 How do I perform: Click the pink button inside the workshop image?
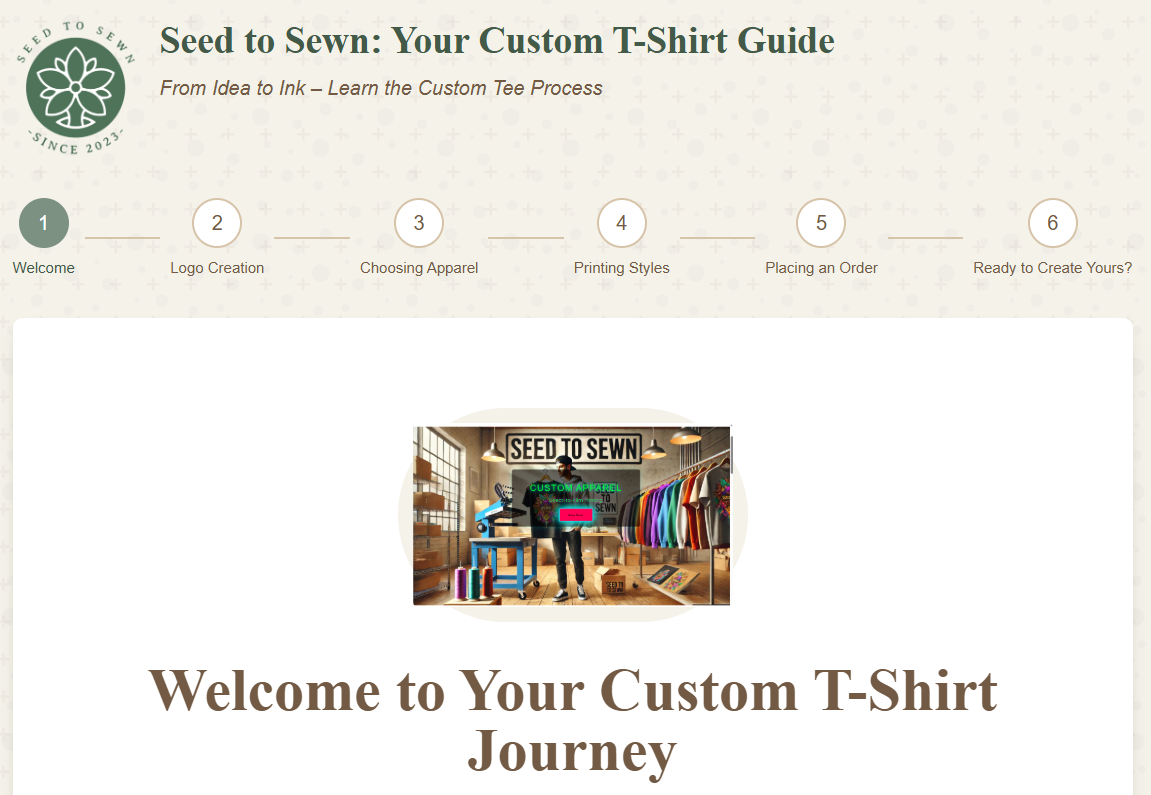576,515
